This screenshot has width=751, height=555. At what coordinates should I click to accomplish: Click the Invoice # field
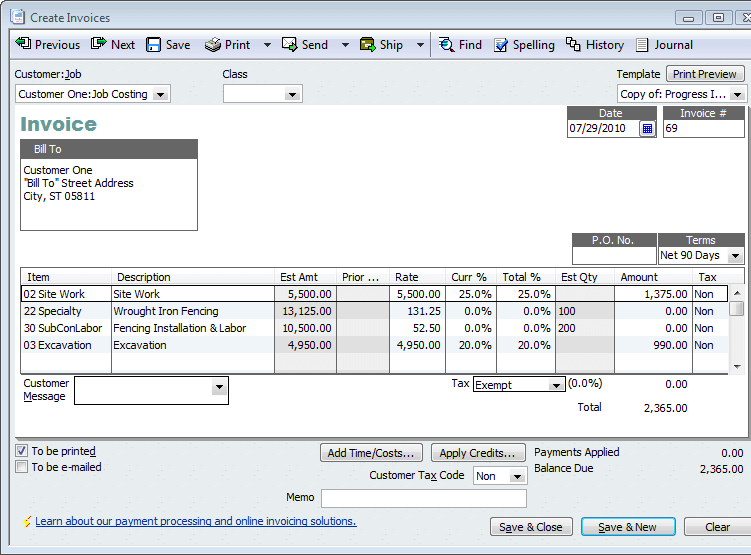(704, 128)
